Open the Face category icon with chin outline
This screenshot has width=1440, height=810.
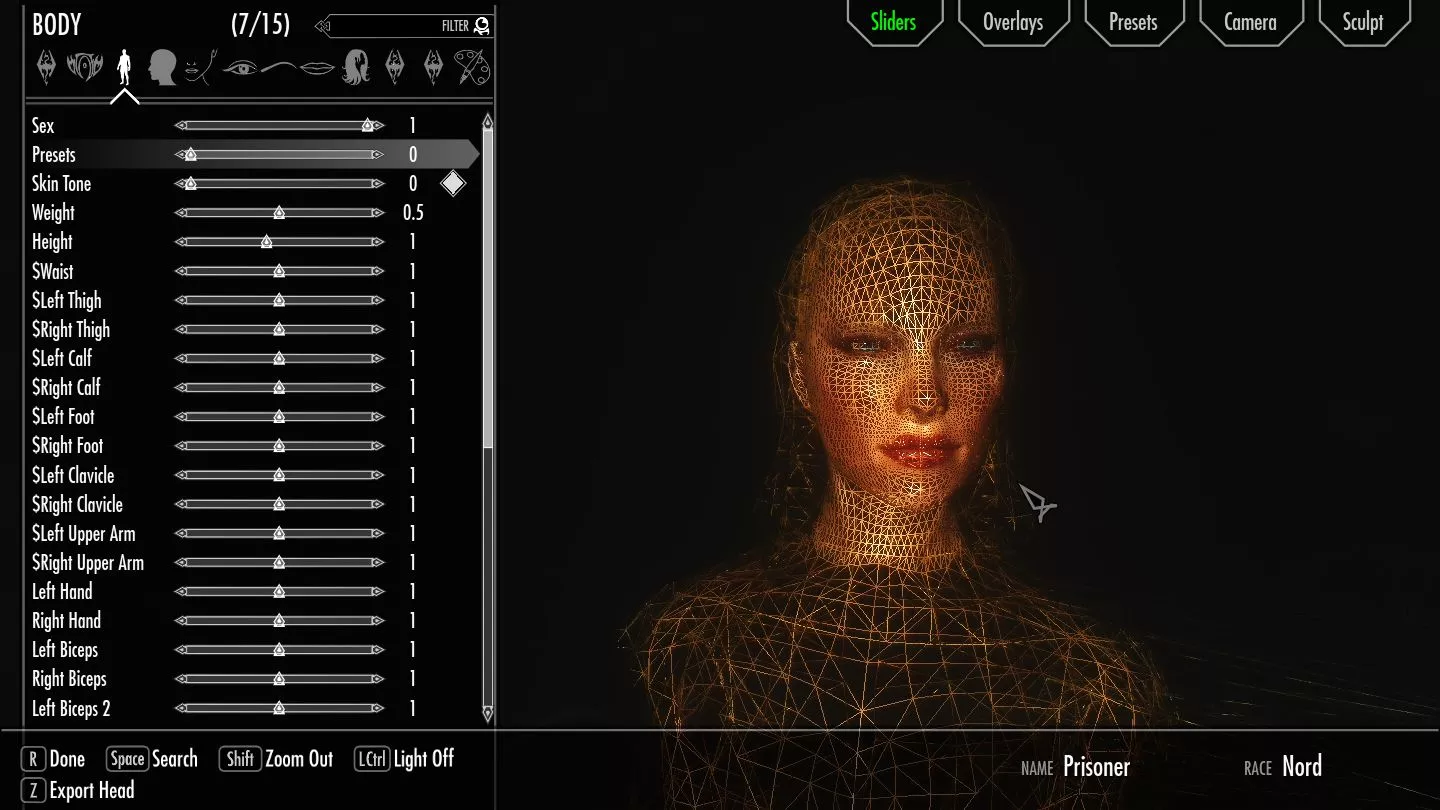[199, 68]
